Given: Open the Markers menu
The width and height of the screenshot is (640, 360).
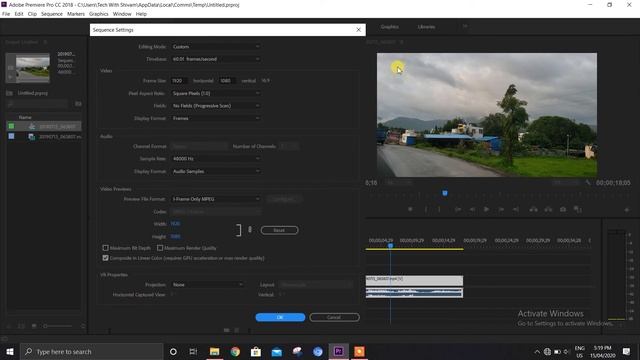Looking at the screenshot, I should (x=76, y=14).
